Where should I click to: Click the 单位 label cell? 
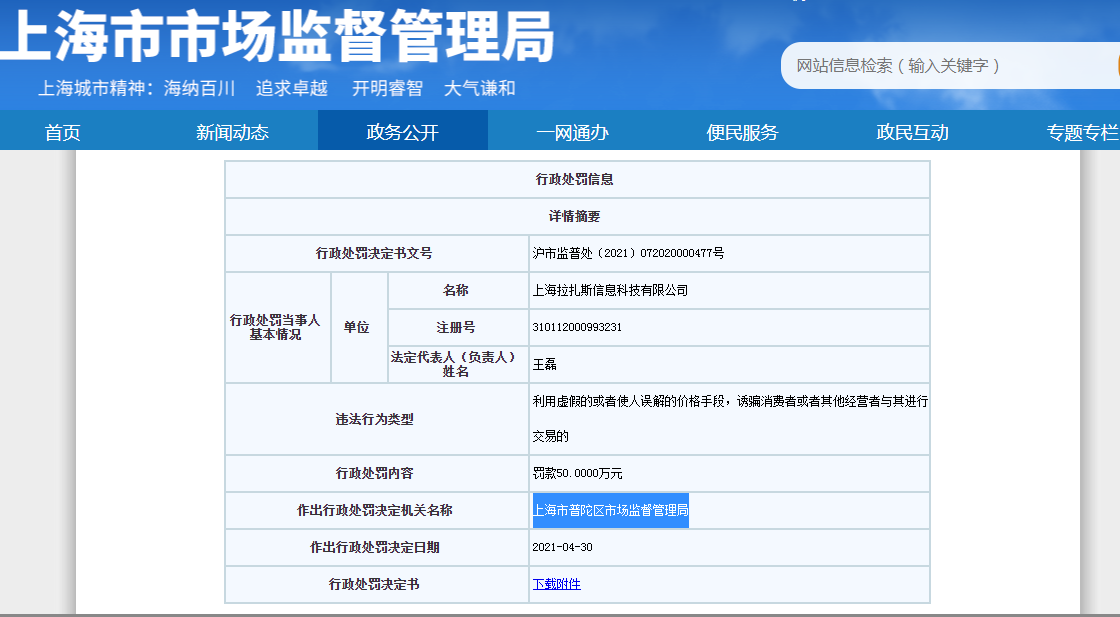359,328
